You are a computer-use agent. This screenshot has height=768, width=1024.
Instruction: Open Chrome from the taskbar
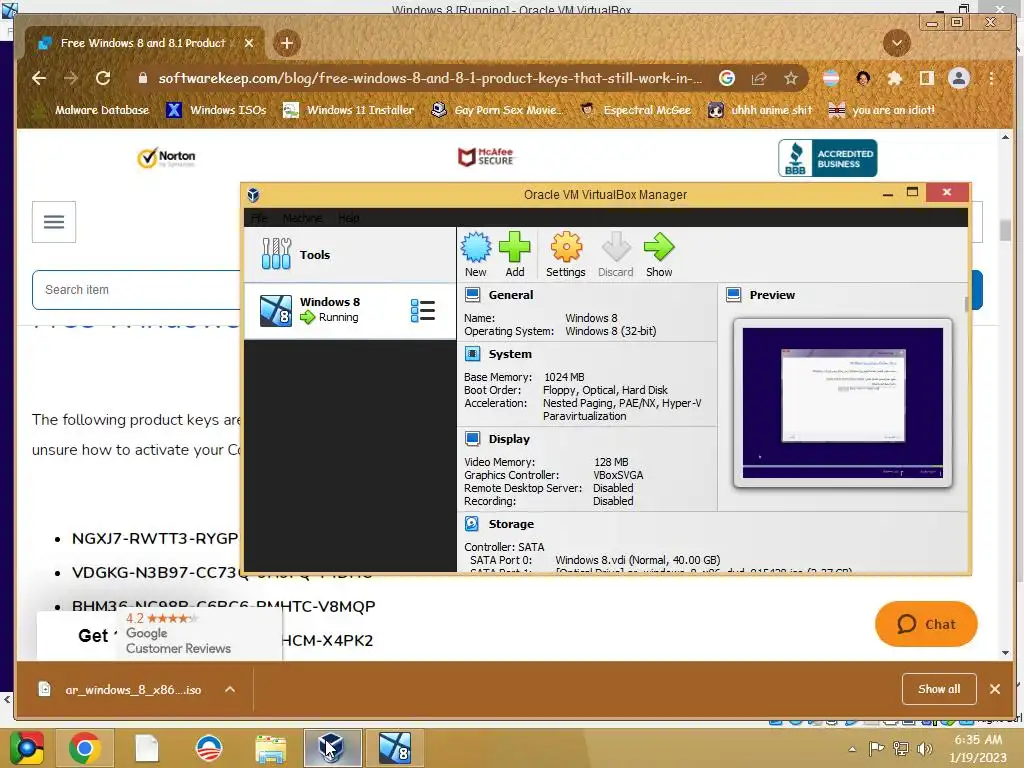(x=84, y=748)
